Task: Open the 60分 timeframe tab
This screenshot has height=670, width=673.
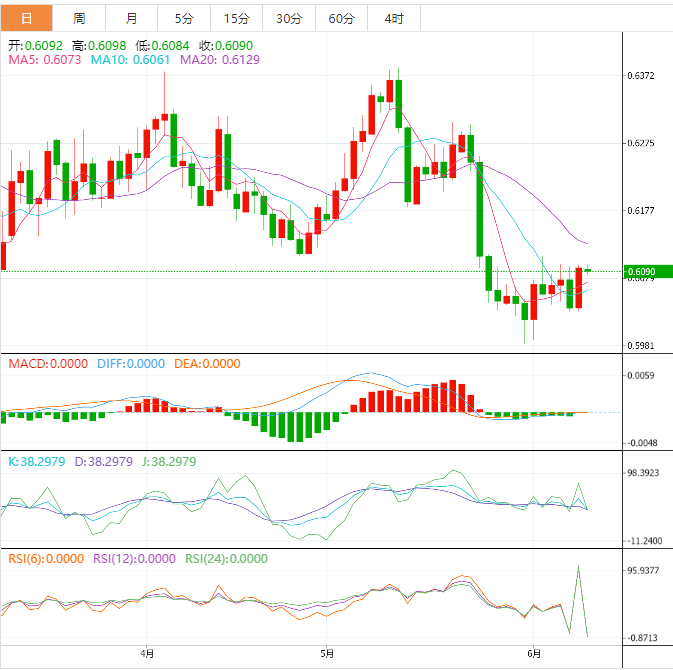Action: point(341,18)
